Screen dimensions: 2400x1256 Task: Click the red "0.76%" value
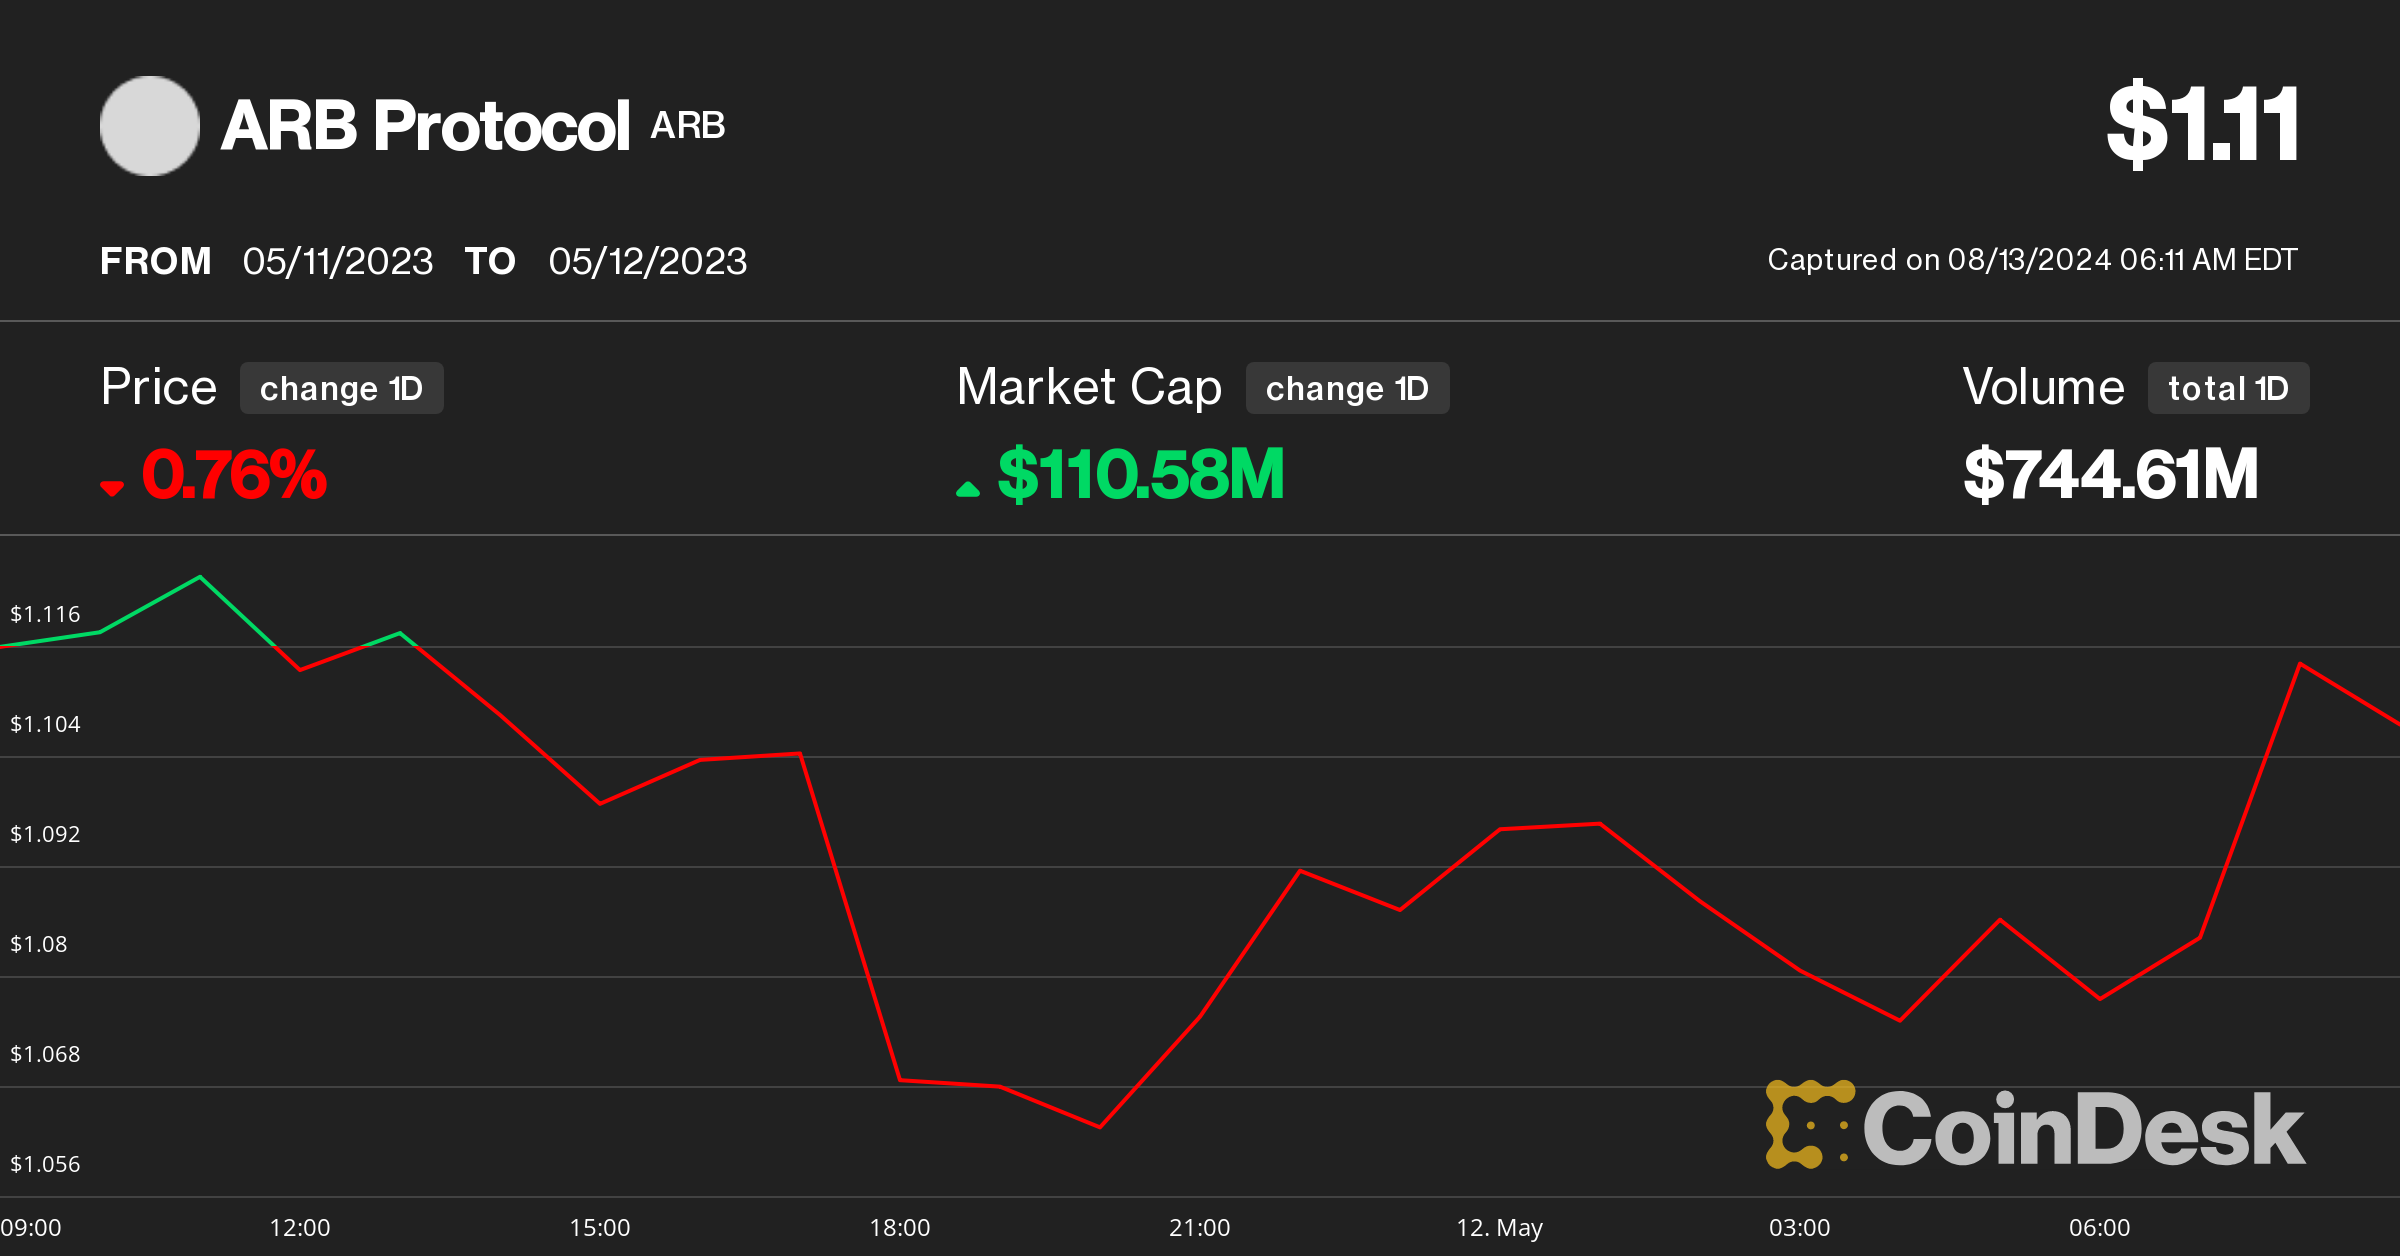[234, 474]
